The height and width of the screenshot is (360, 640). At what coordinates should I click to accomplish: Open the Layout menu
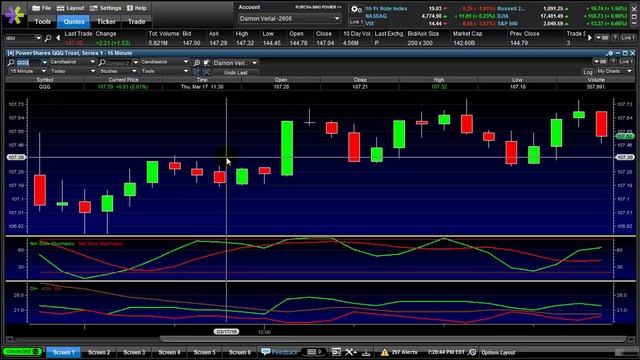click(x=70, y=8)
